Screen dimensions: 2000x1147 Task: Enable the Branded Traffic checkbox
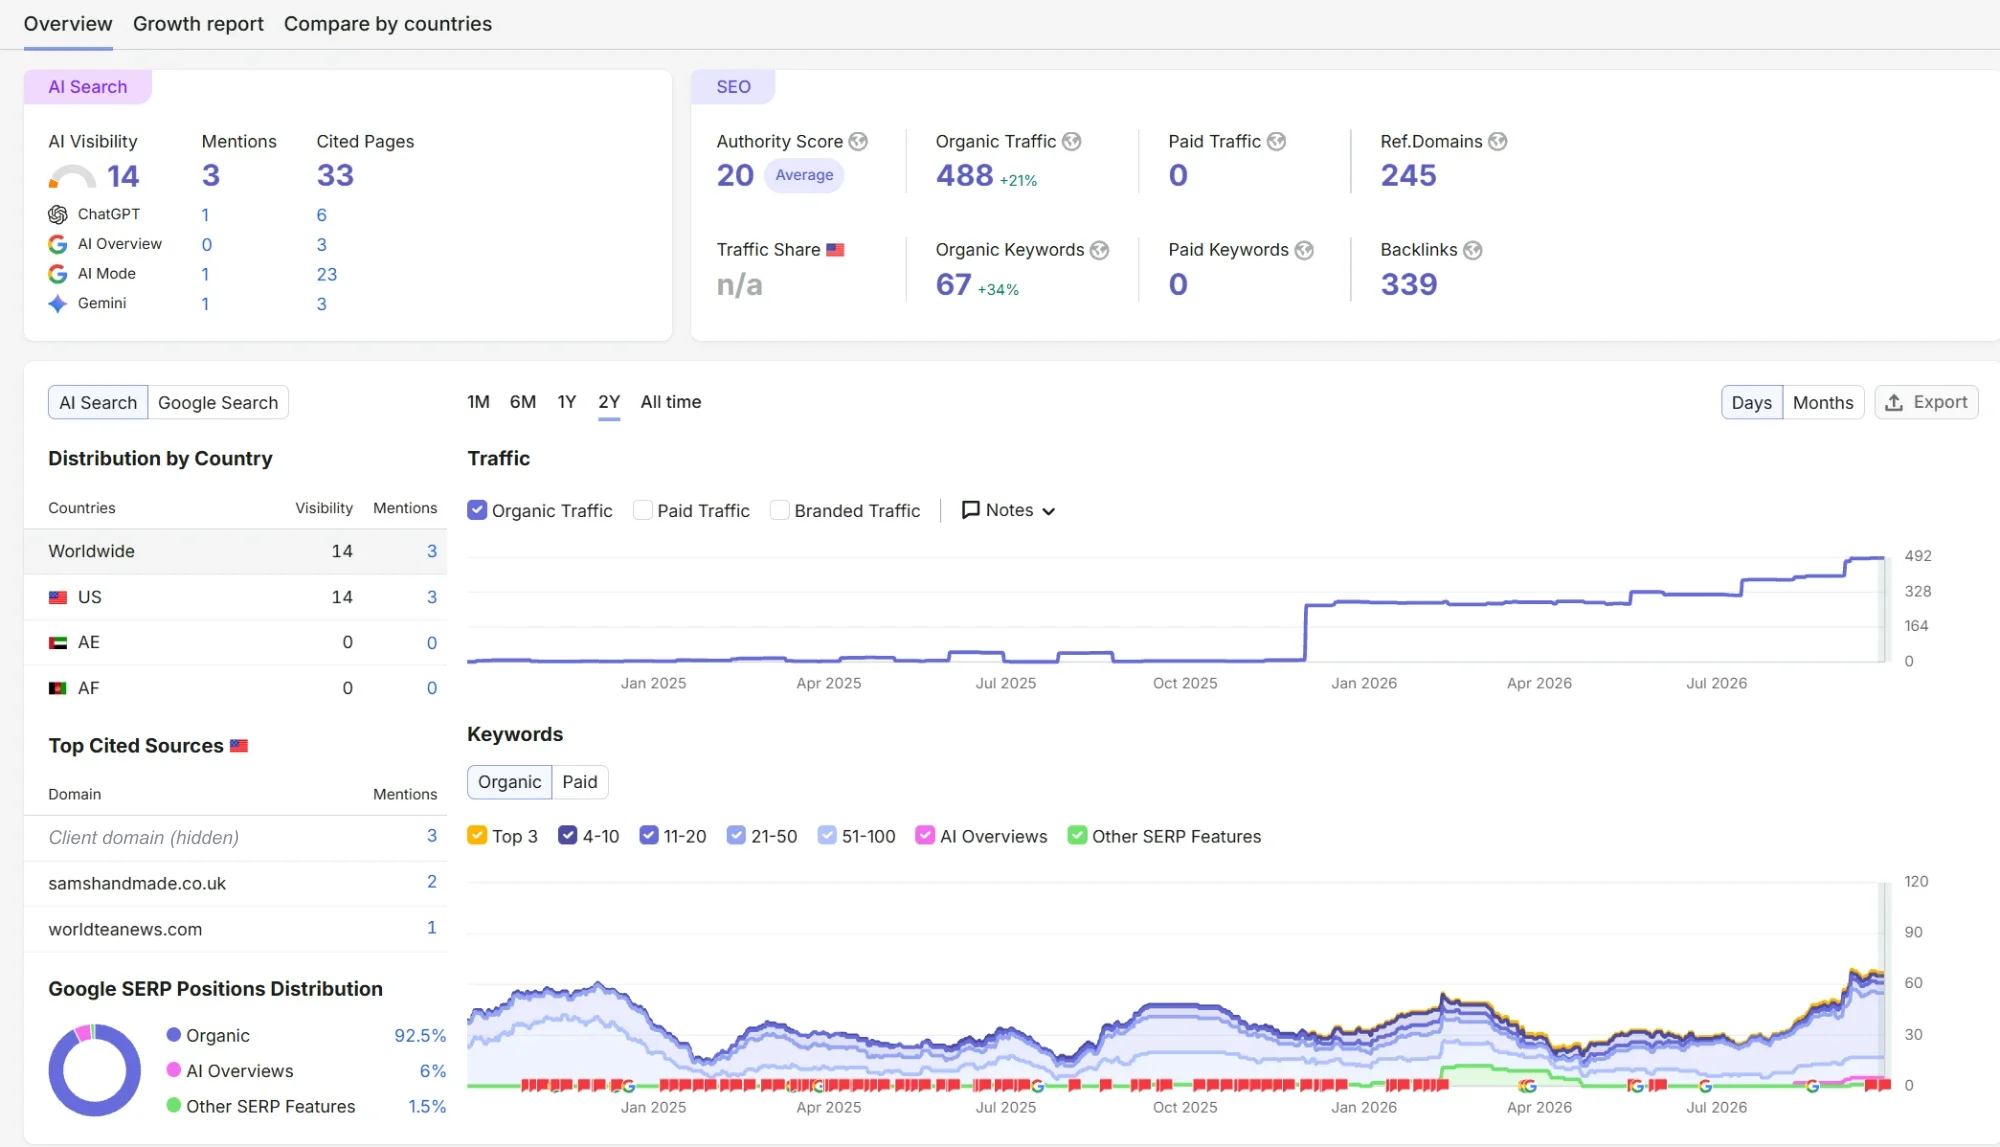pos(780,510)
